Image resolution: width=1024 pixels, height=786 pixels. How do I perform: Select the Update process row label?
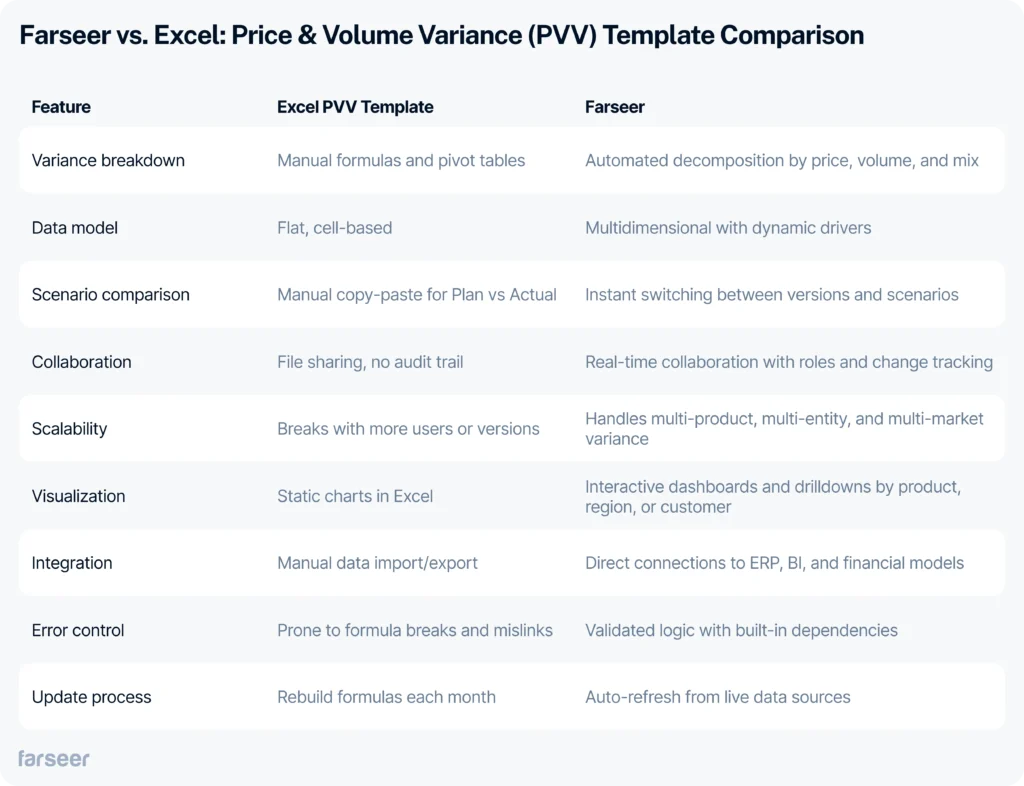click(91, 697)
